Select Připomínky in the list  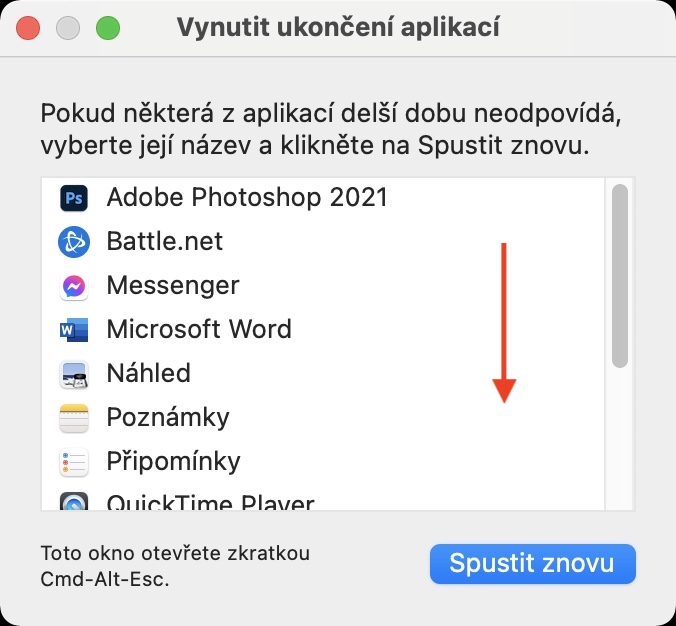point(173,462)
